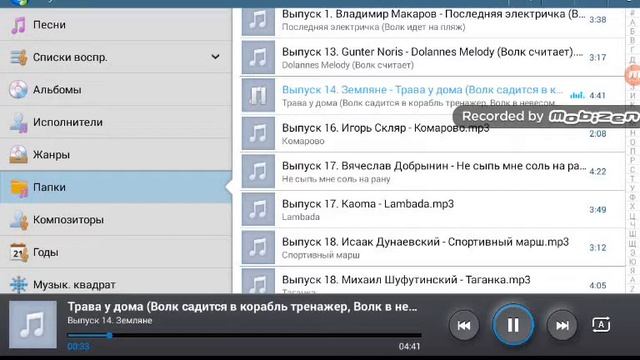Click the Музык. квадрат snowflake icon
The width and height of the screenshot is (640, 360).
[18, 284]
